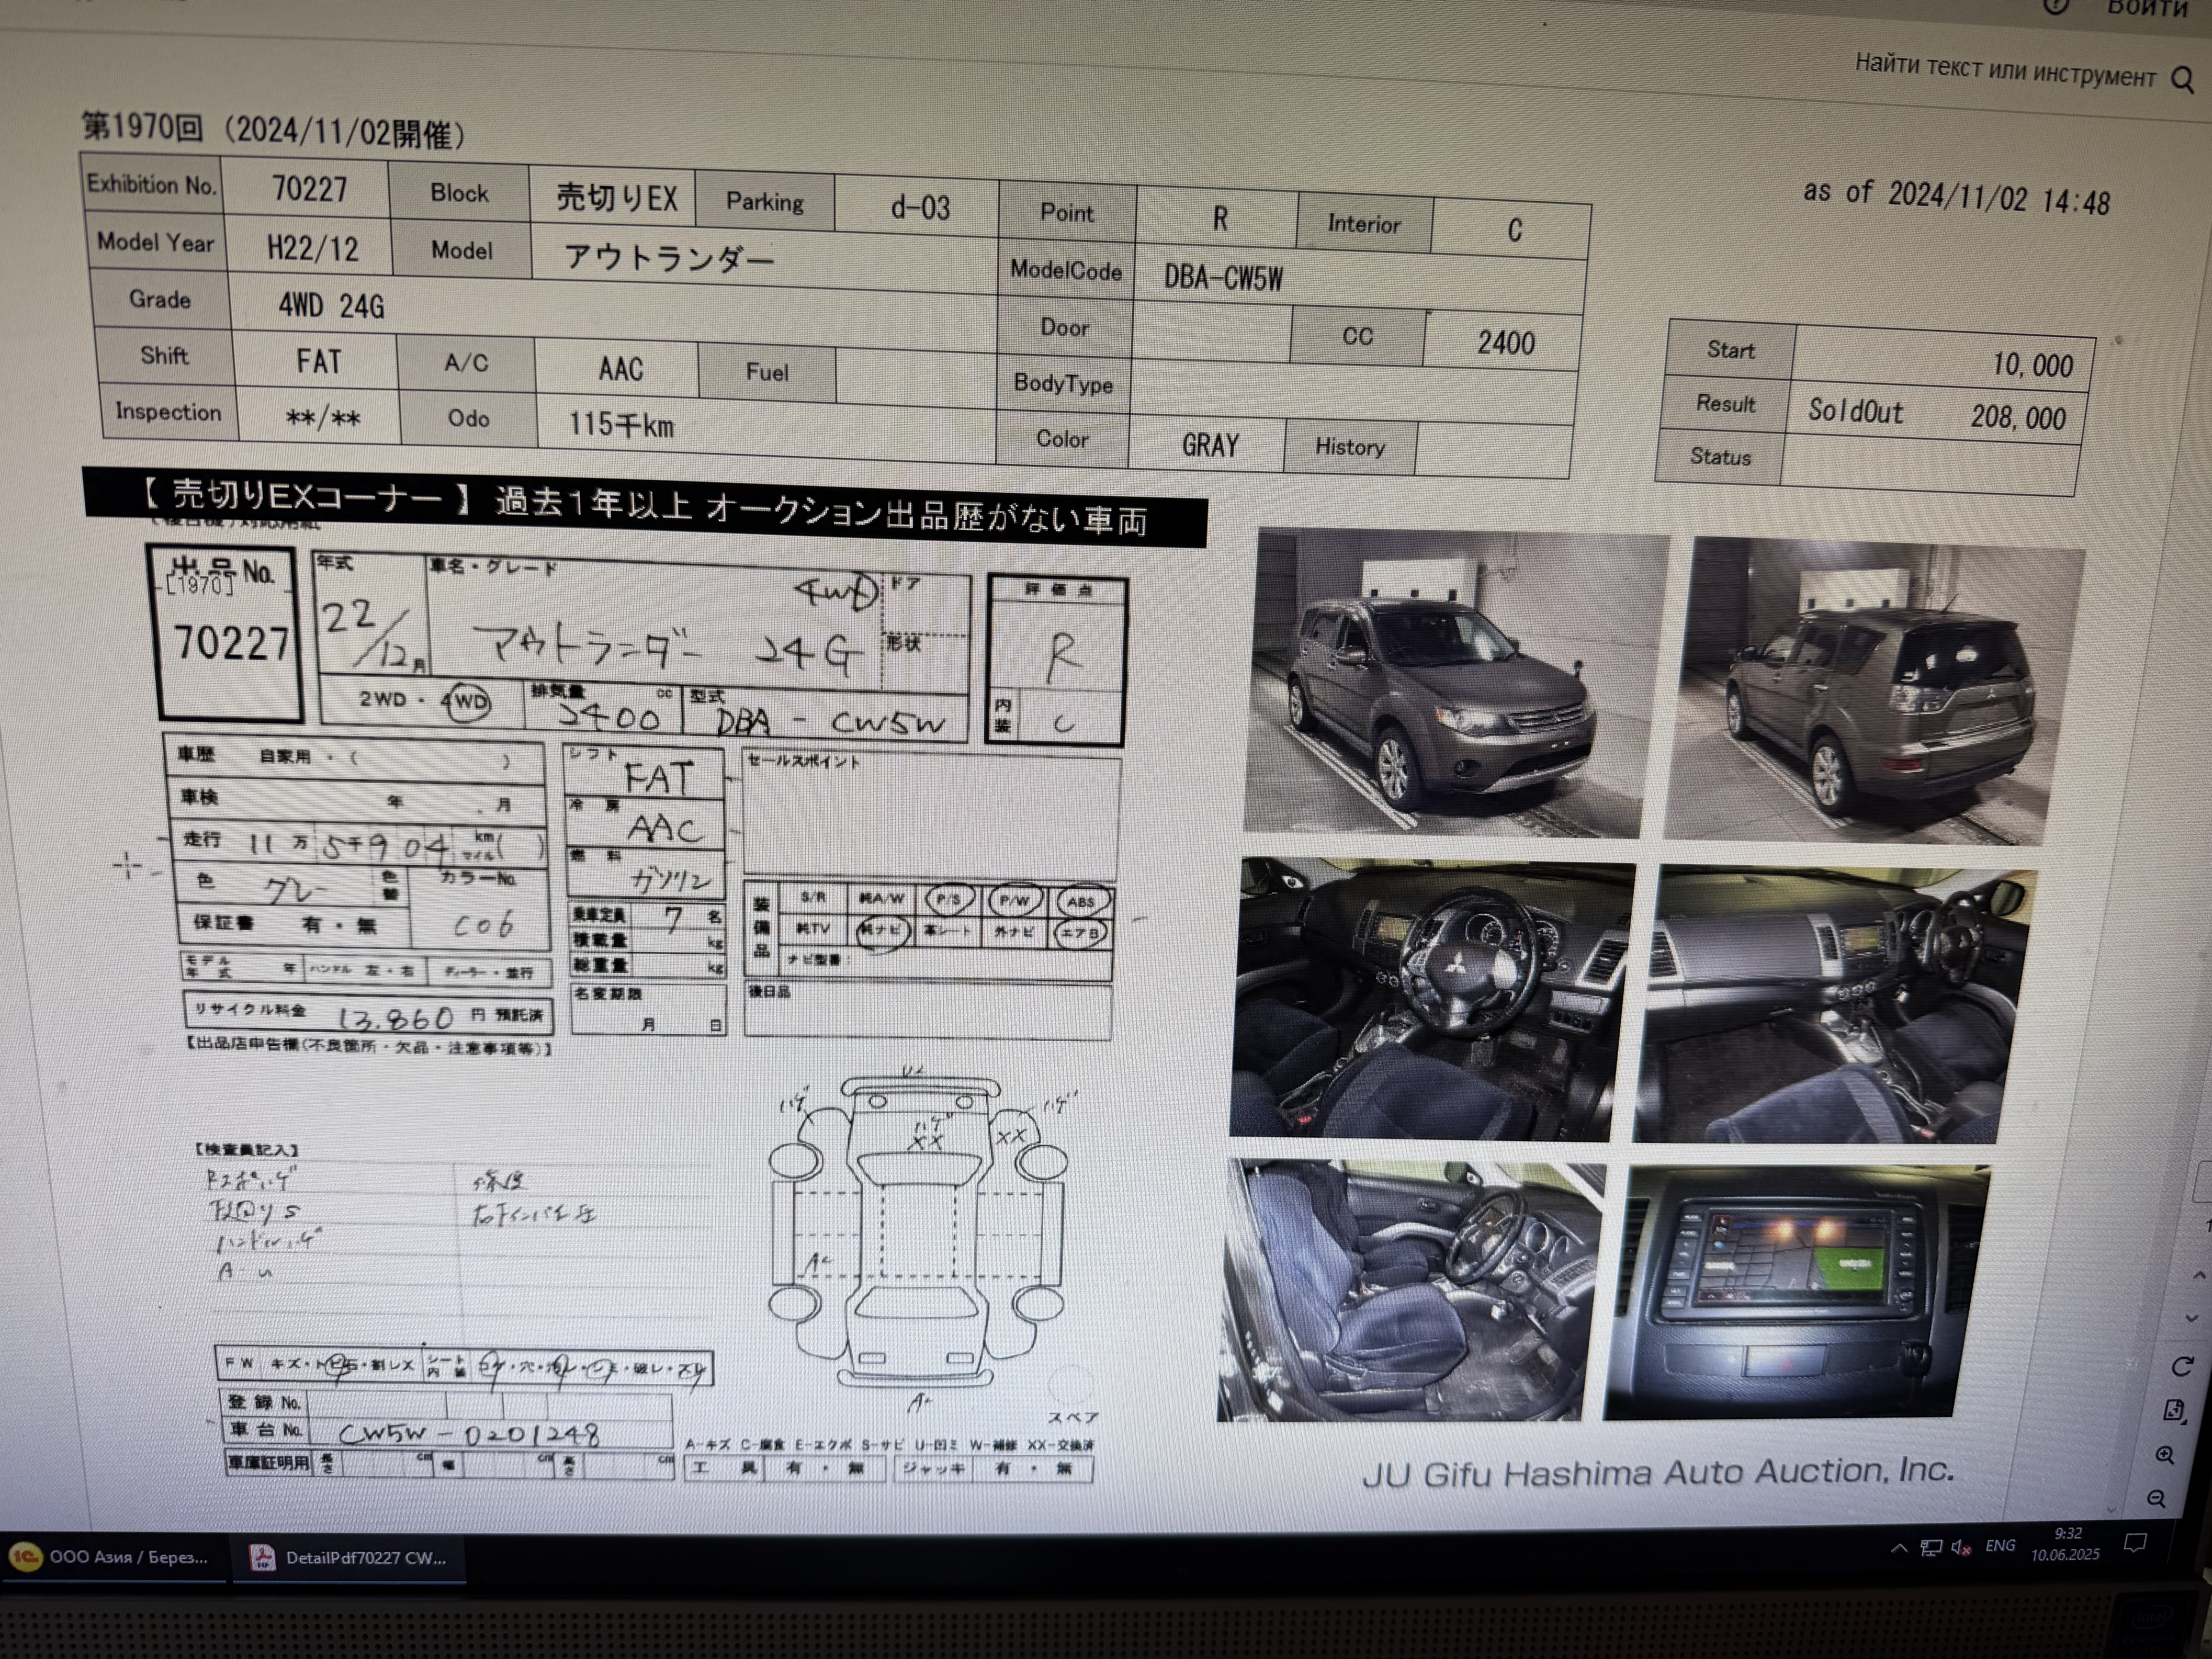Click the Color value GRAY
Screen dimensions: 2212x1659
[1210, 445]
